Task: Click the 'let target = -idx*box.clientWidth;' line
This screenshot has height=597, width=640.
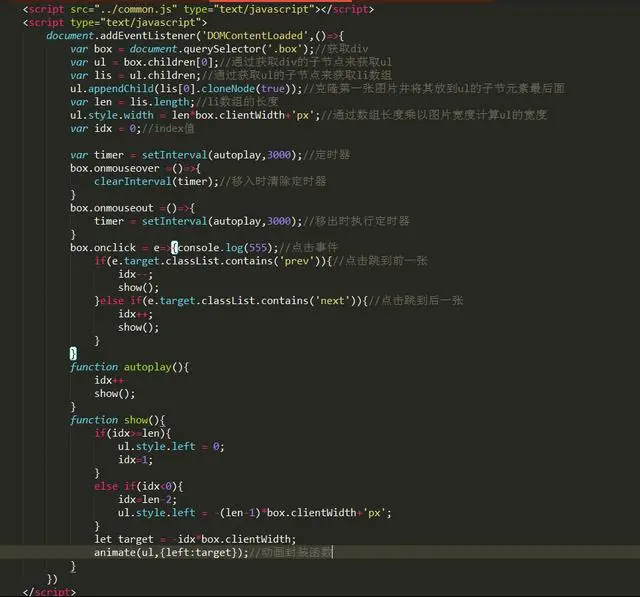Action: 195,539
